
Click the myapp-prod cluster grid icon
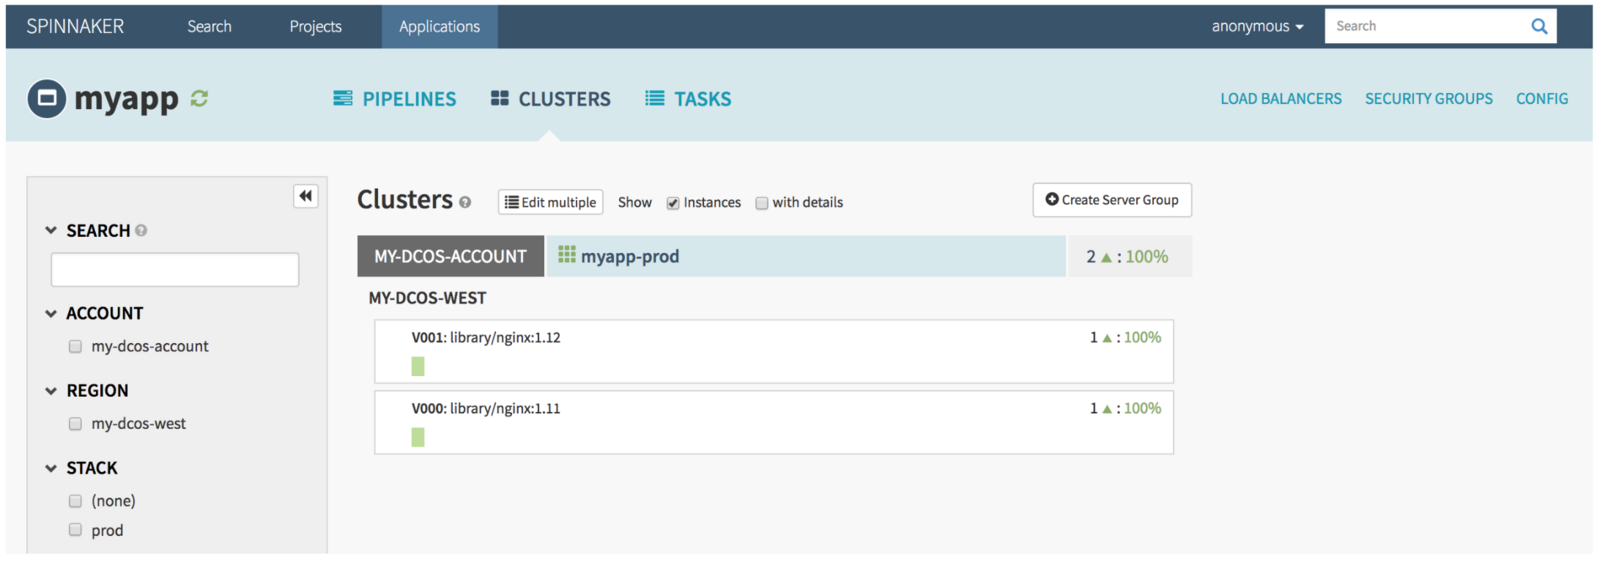tap(567, 255)
